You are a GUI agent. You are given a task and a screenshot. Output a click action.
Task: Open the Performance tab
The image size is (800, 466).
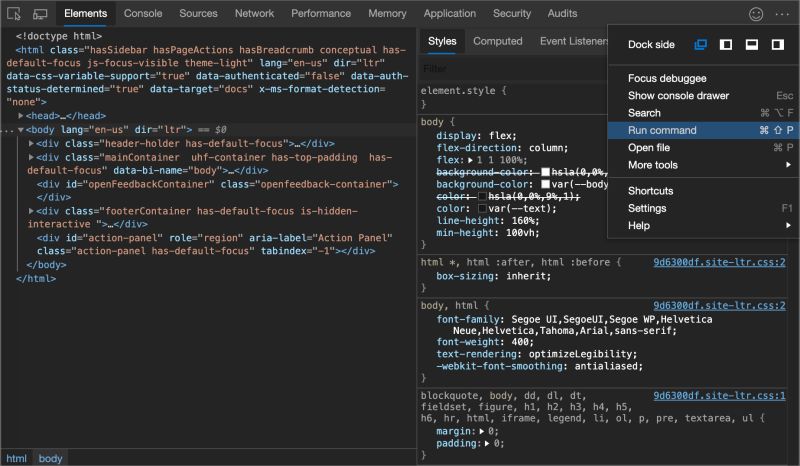click(x=321, y=14)
